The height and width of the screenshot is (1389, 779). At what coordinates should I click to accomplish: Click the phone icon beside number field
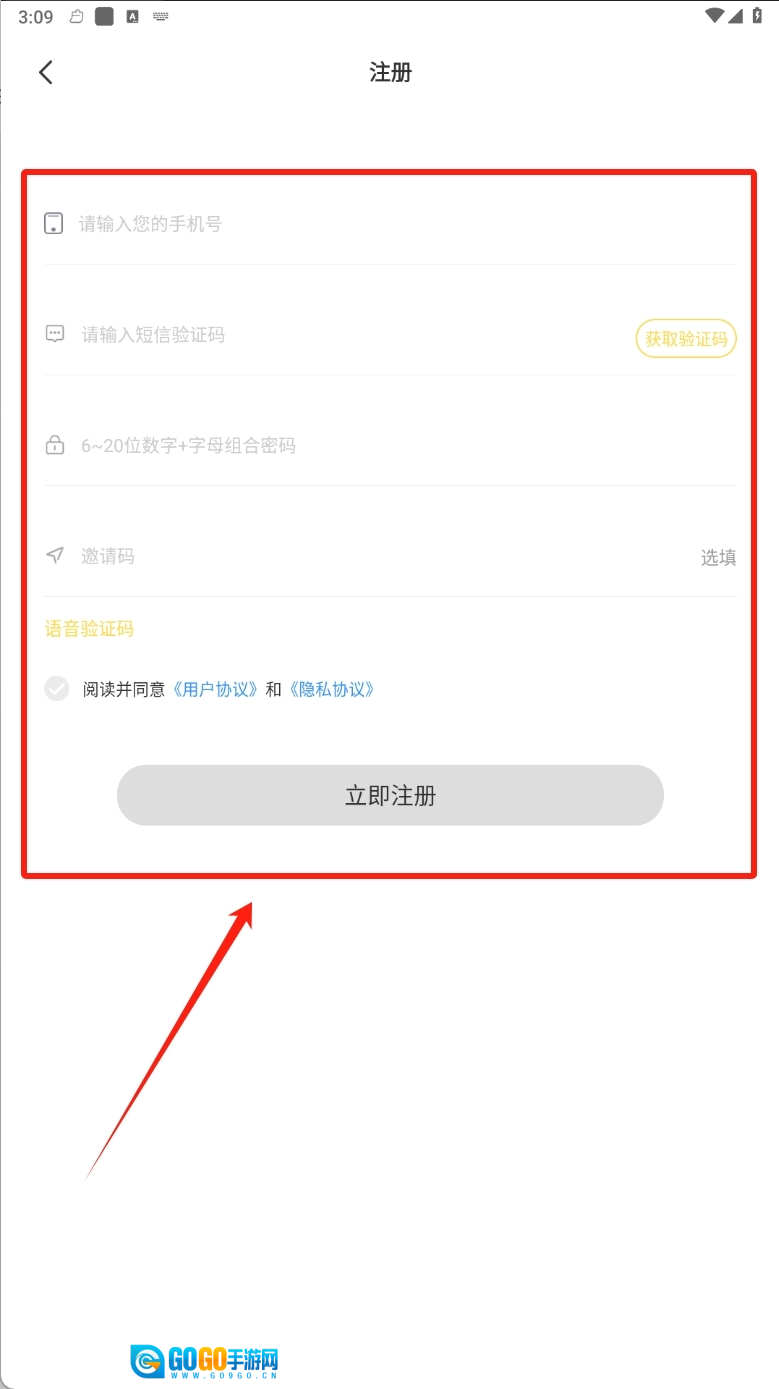pos(54,223)
